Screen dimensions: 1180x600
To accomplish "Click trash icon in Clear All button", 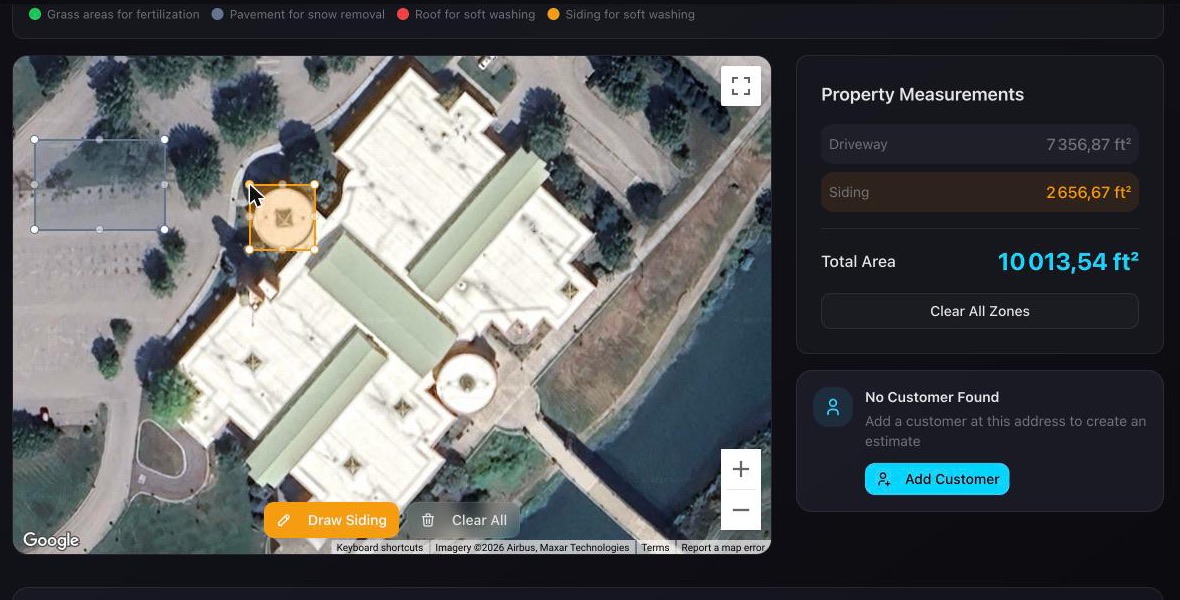I will pyautogui.click(x=427, y=520).
